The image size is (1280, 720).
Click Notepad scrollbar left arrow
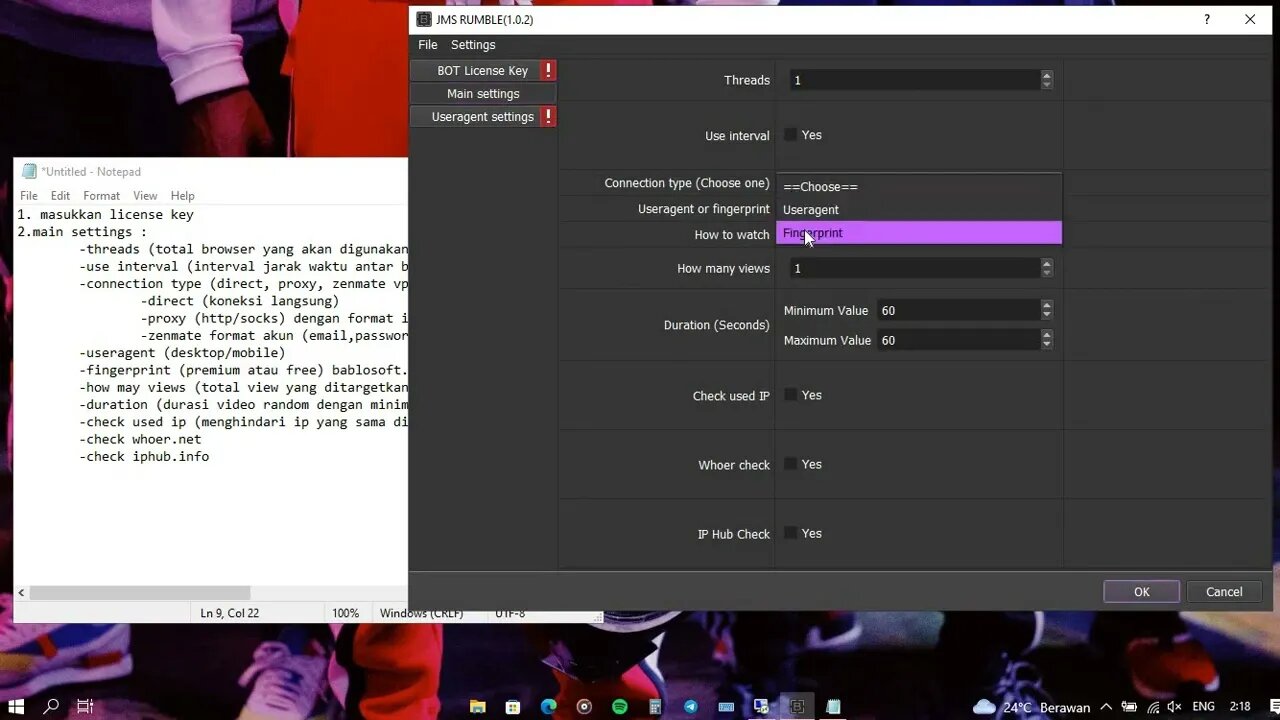(21, 593)
